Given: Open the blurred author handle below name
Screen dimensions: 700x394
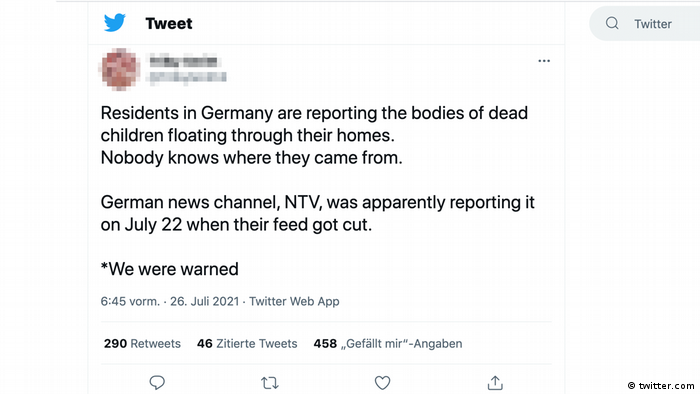Looking at the screenshot, I should (x=188, y=78).
